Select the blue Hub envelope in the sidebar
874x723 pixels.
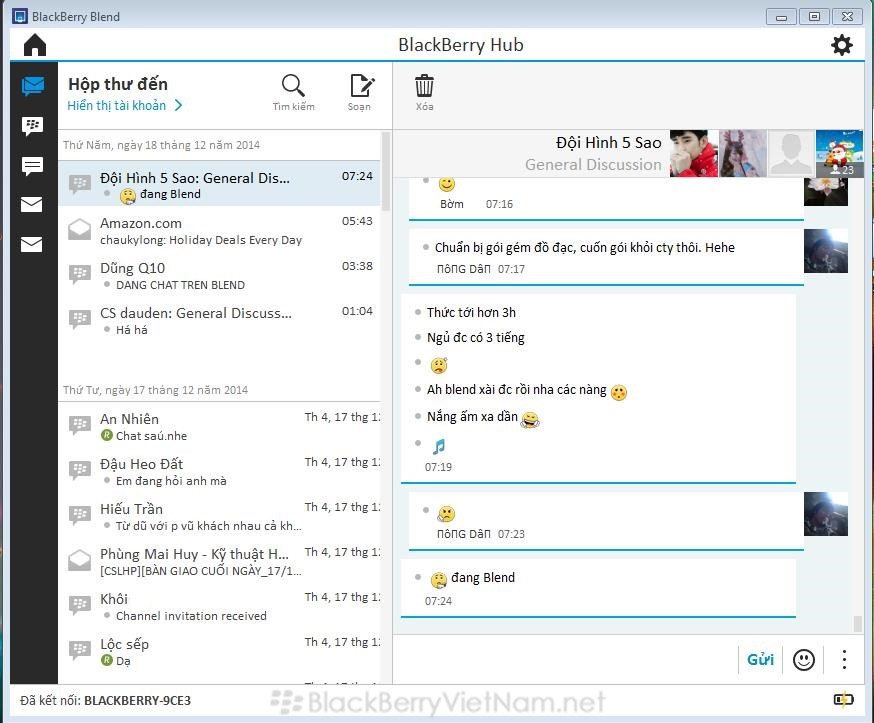point(32,86)
